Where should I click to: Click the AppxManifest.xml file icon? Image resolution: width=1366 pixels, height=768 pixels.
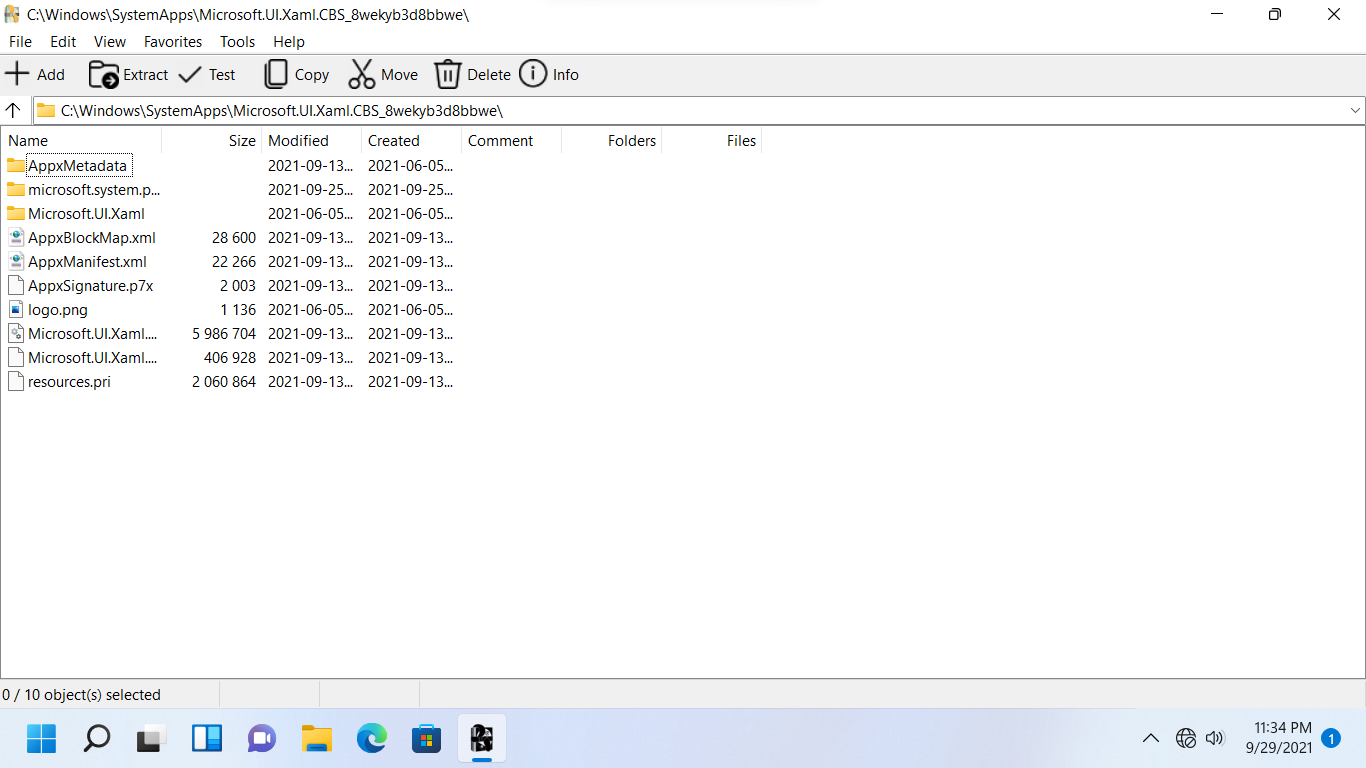[x=16, y=261]
